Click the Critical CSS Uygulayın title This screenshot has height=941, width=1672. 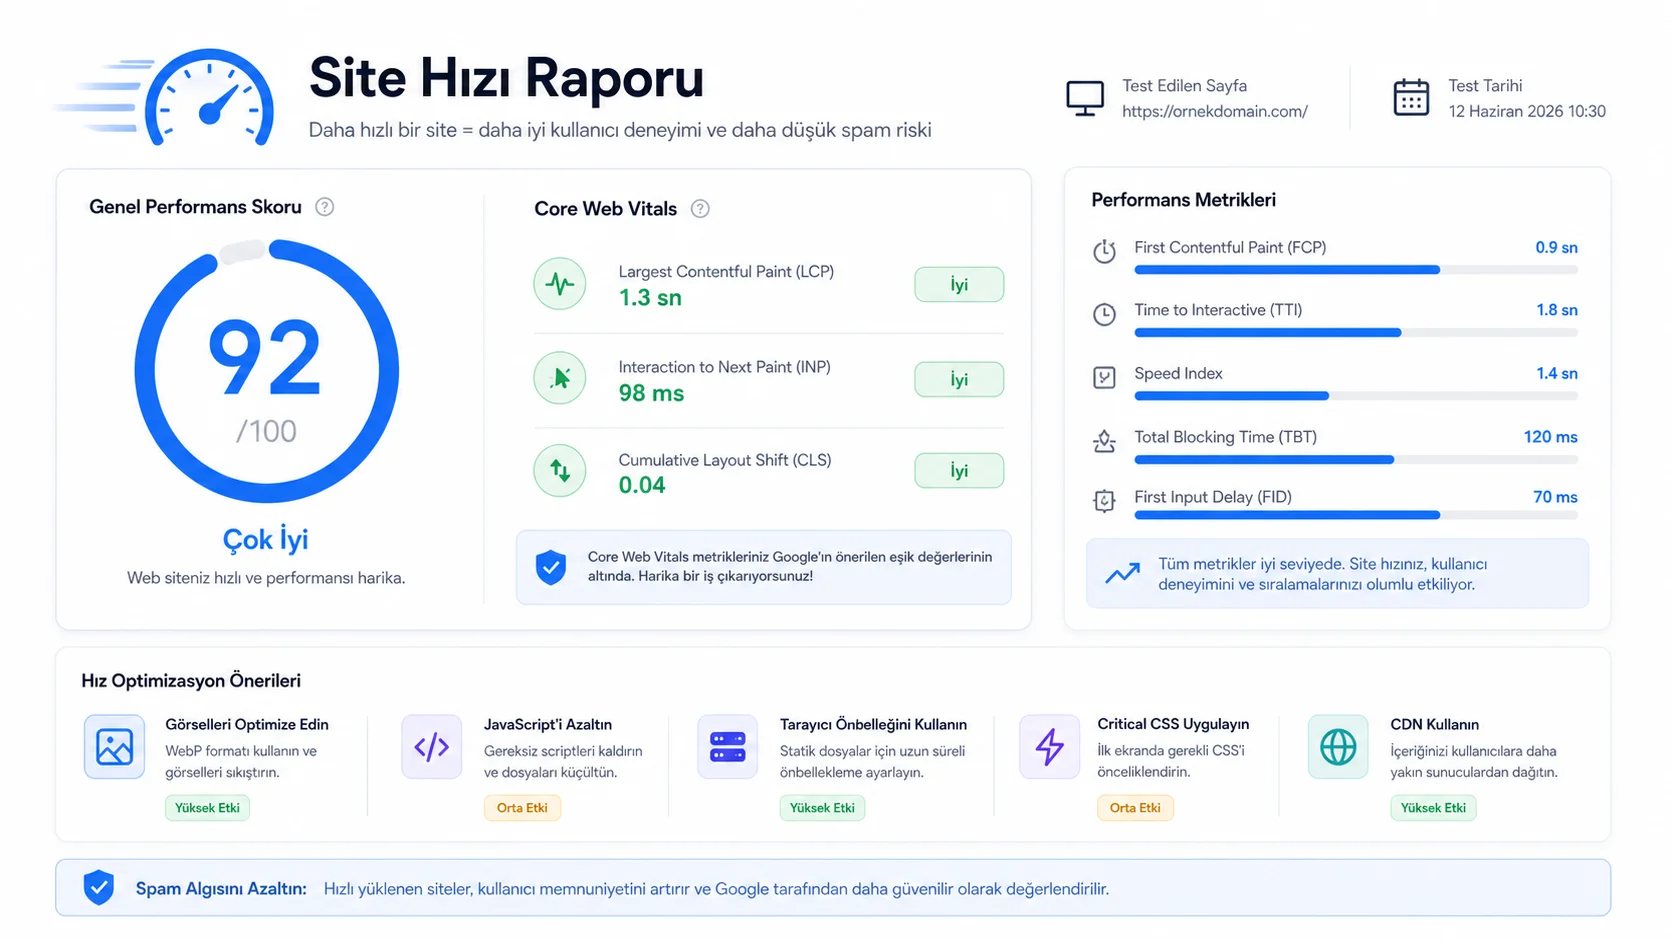pos(1173,724)
